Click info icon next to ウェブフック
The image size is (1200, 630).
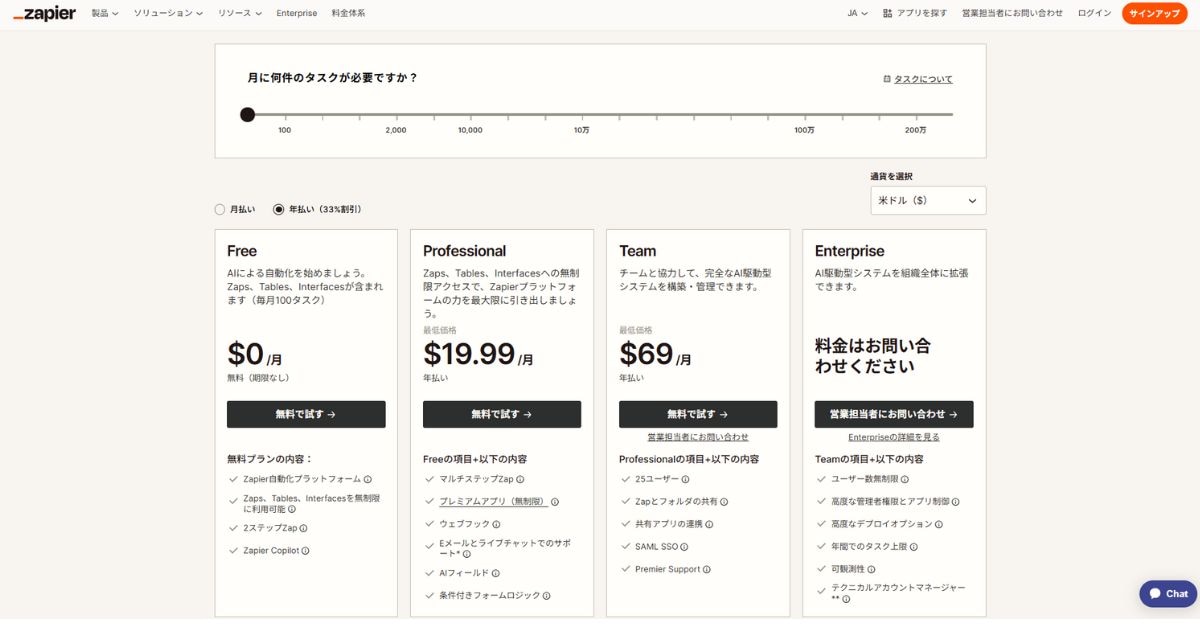point(496,524)
